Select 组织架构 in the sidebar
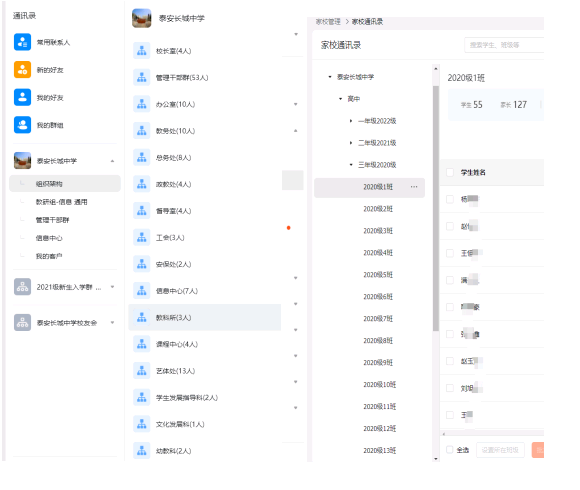This screenshot has width=580, height=490. point(65,183)
